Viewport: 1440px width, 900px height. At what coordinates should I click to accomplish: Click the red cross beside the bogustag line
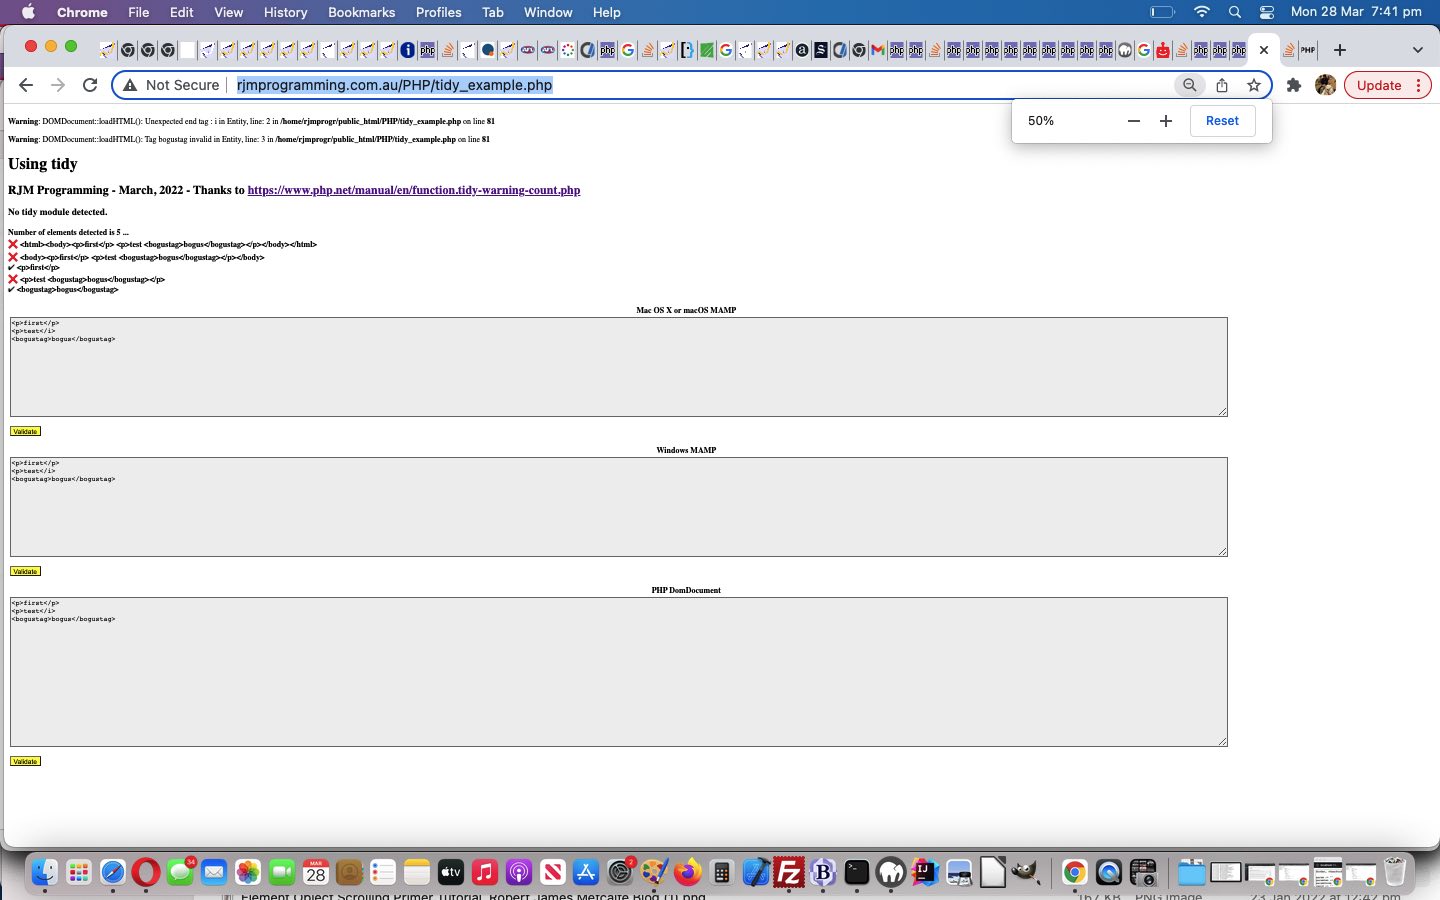(x=12, y=279)
